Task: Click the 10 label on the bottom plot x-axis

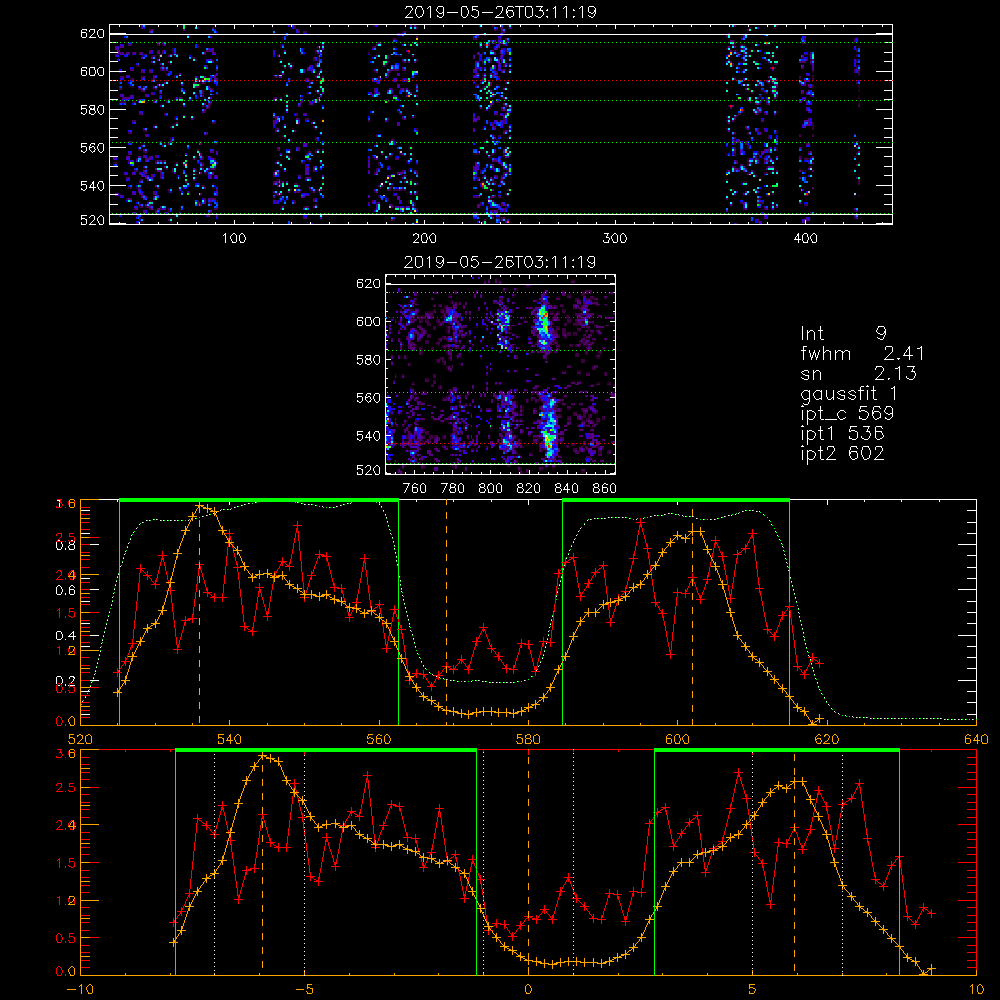Action: pyautogui.click(x=976, y=990)
